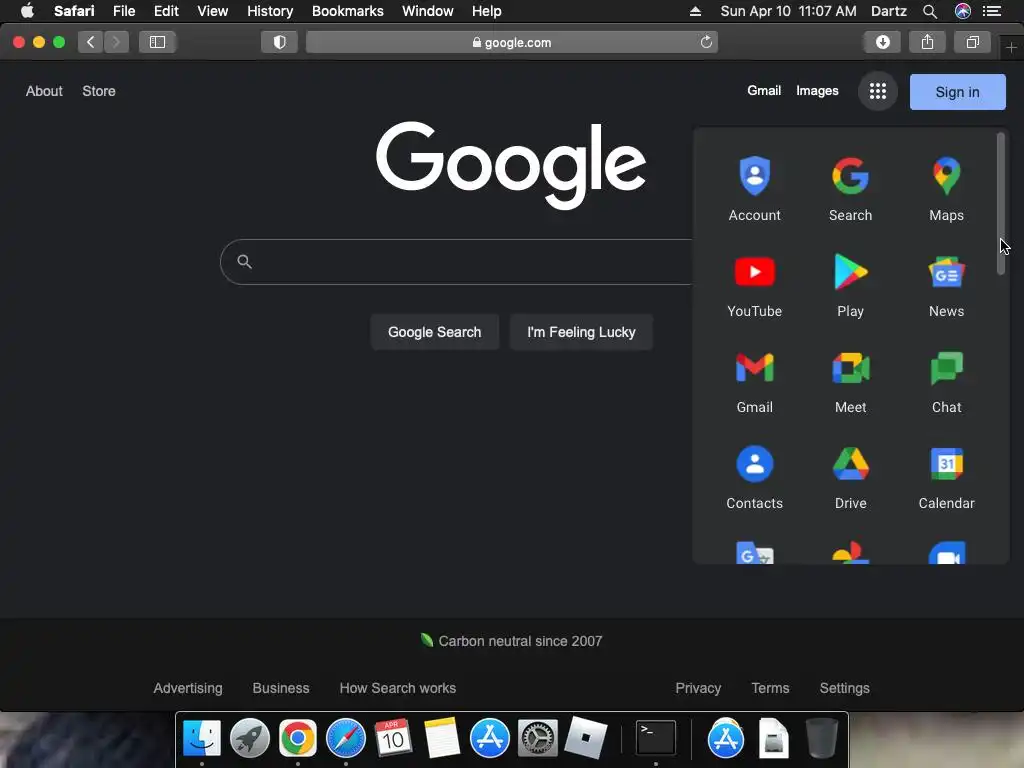Open the Images link
1024x768 pixels.
point(817,91)
